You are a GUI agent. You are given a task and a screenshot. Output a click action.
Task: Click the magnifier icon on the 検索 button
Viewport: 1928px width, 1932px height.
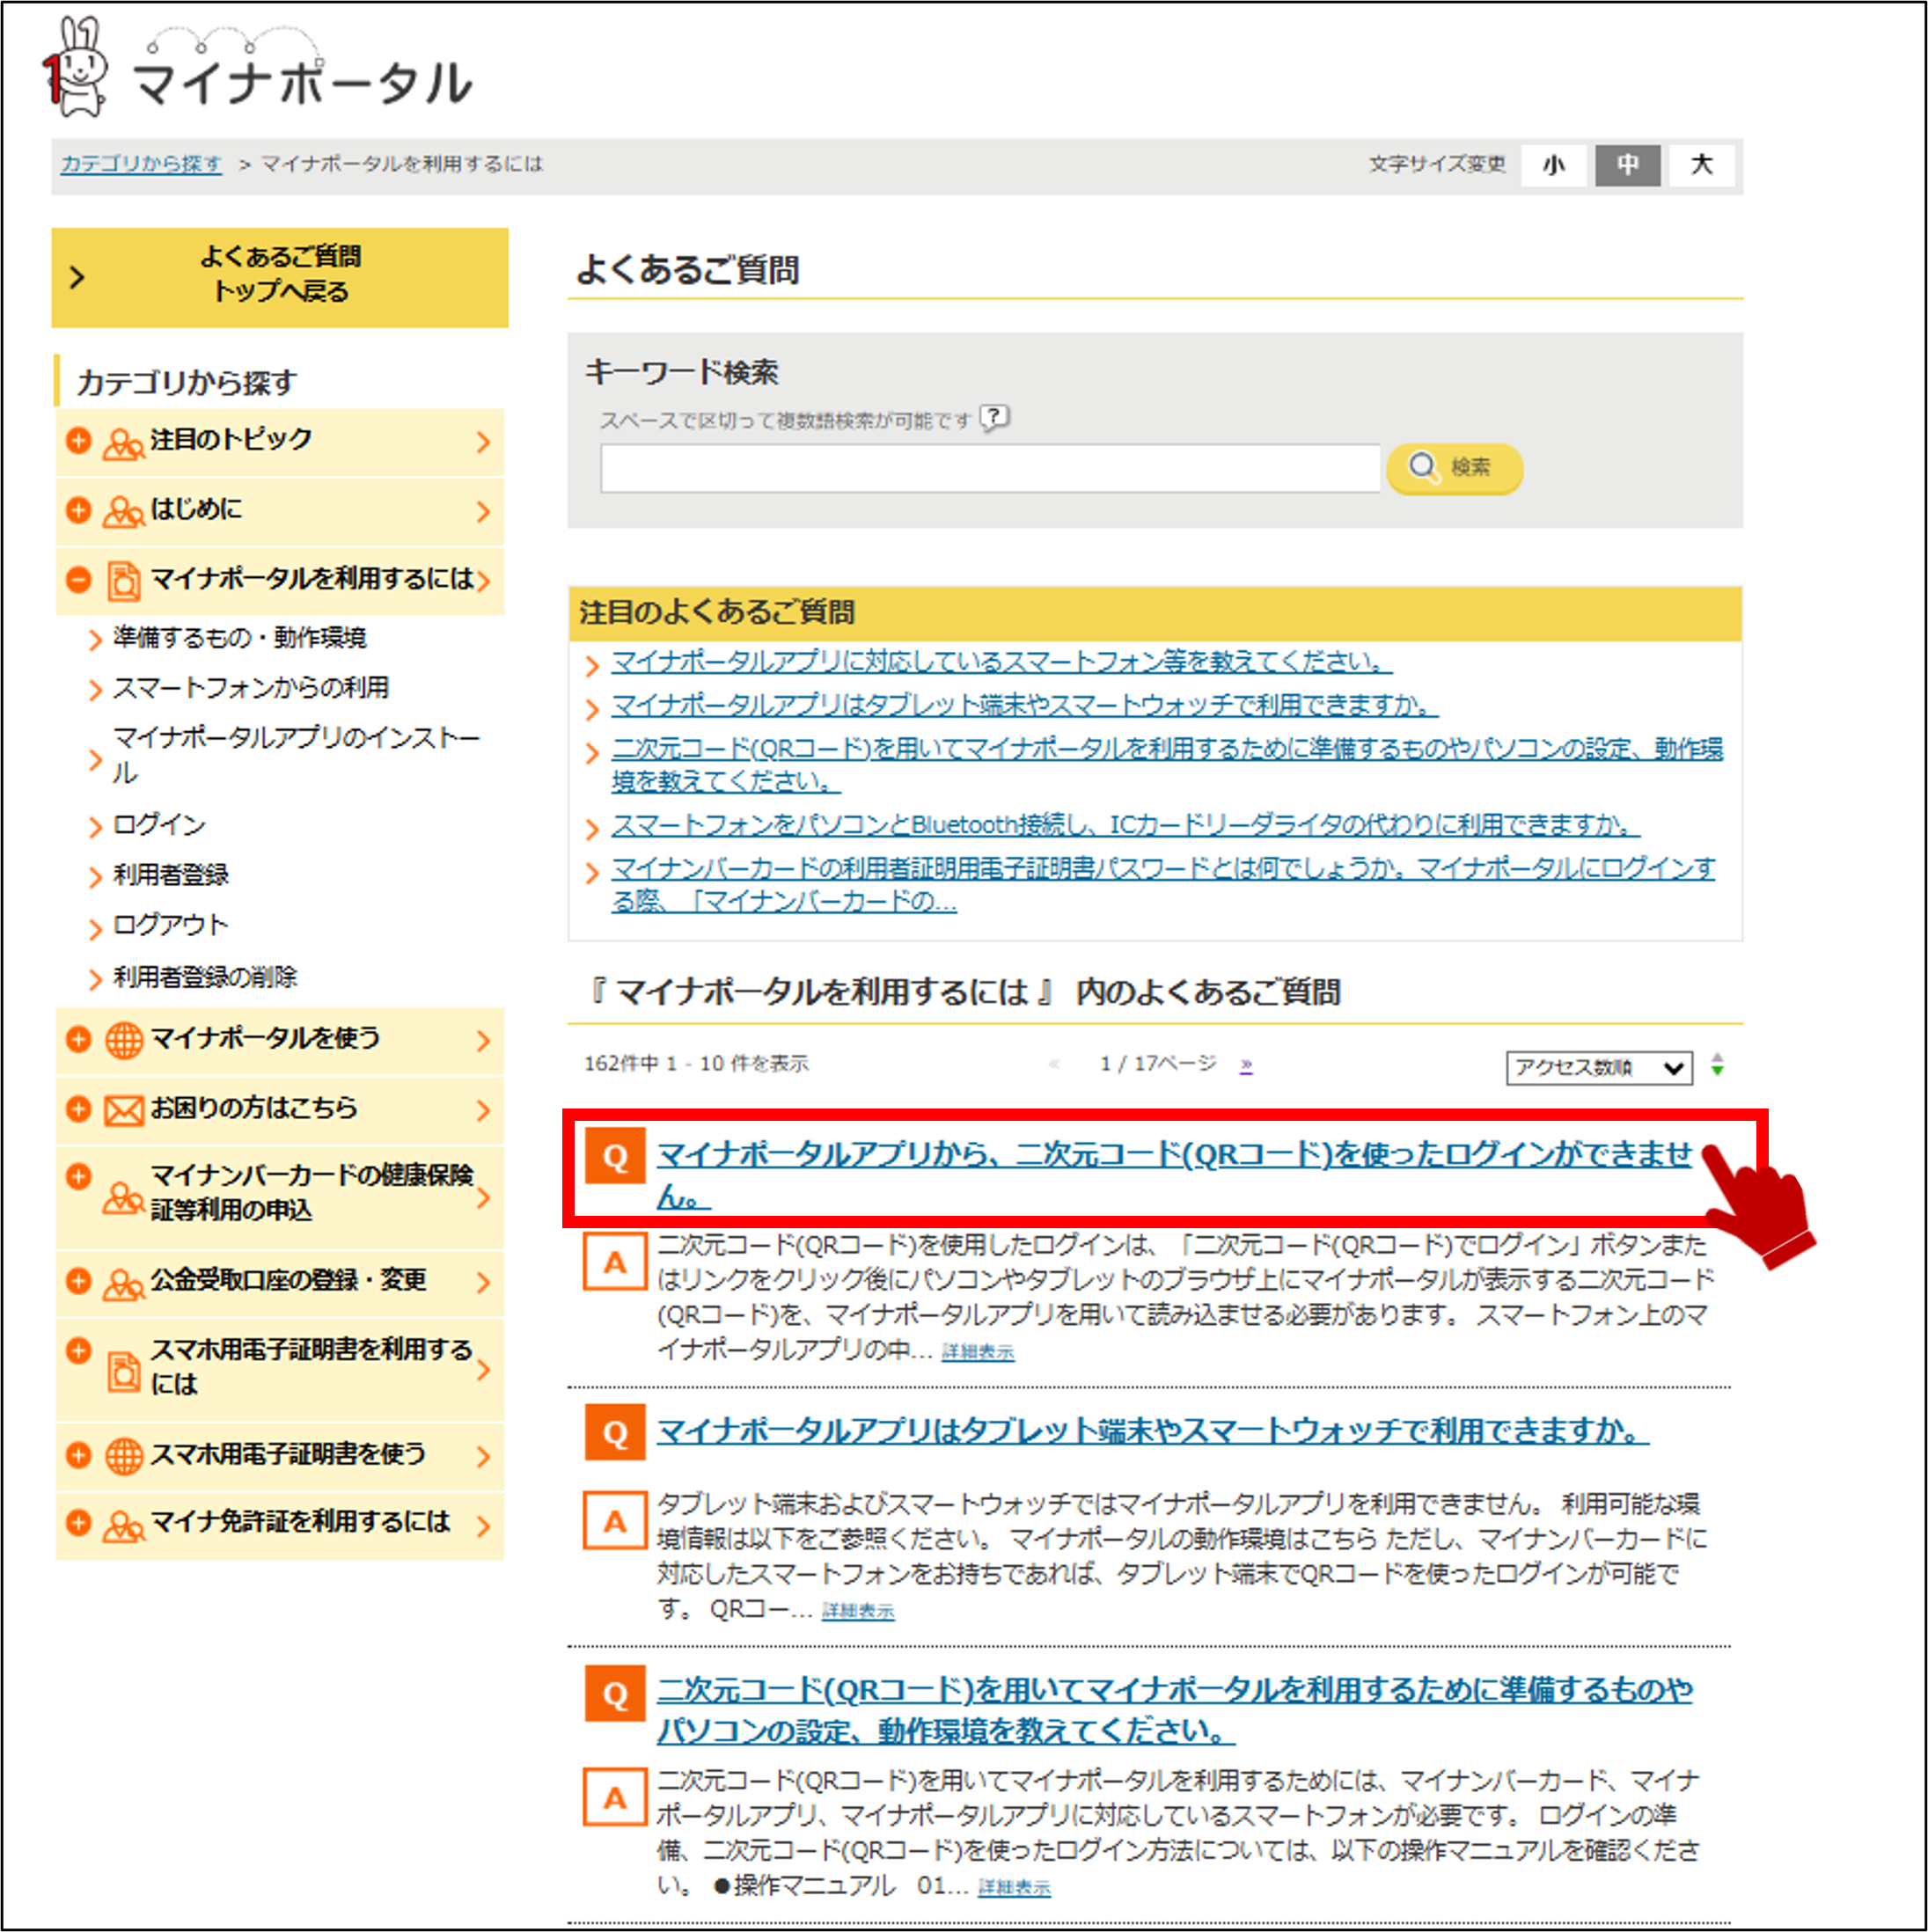[x=1423, y=467]
